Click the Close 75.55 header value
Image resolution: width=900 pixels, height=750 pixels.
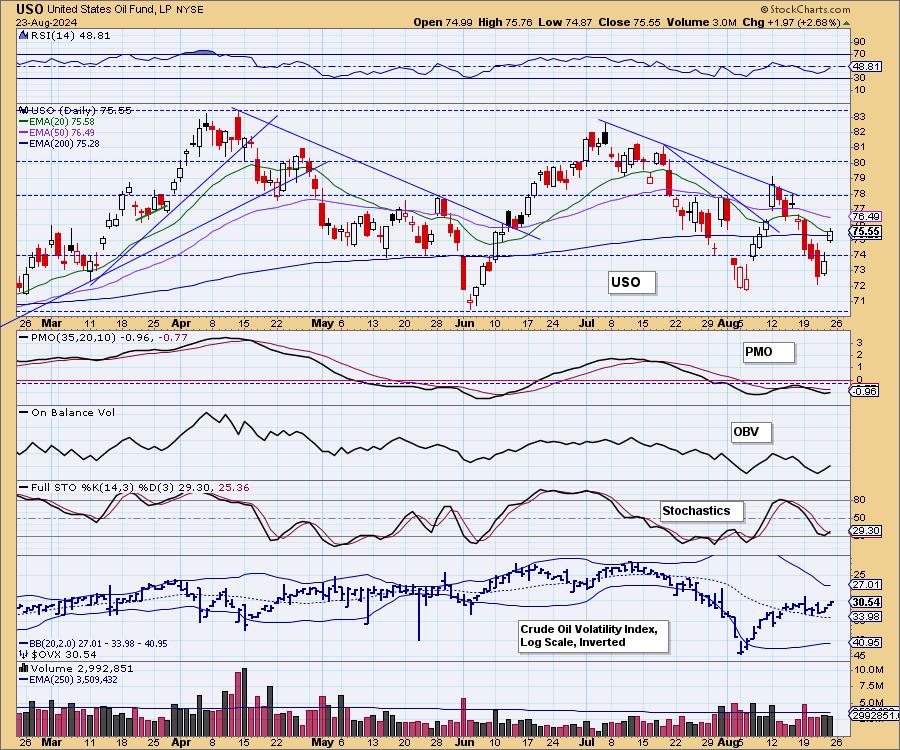point(629,22)
